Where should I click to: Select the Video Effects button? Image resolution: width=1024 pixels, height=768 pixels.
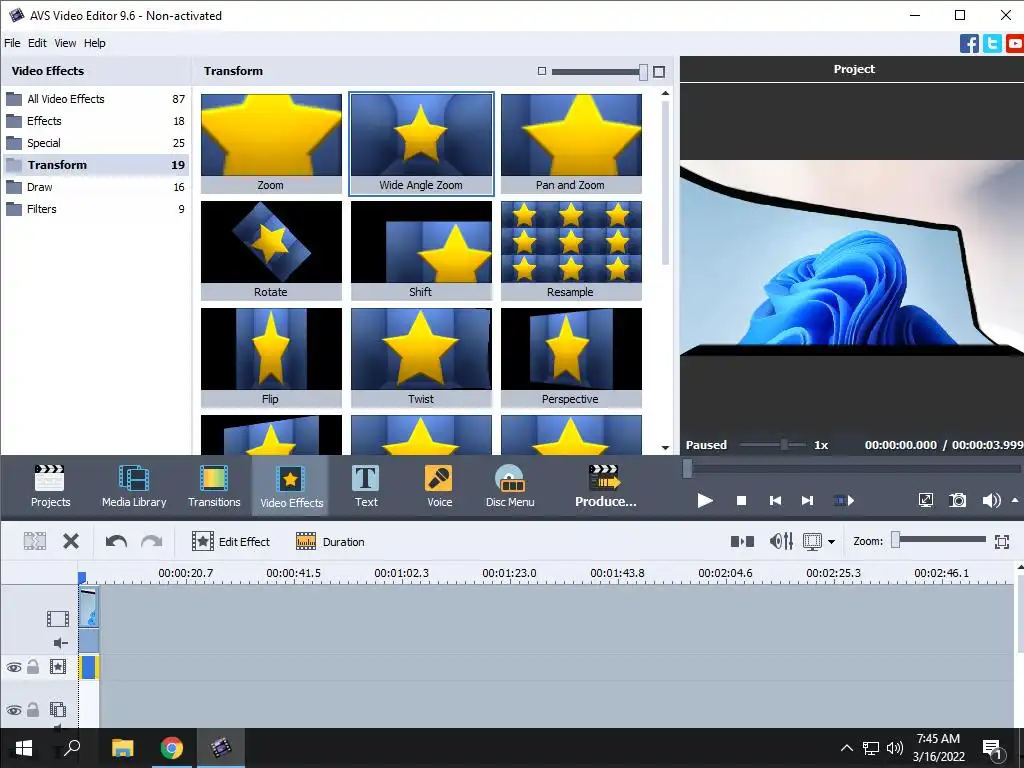(291, 486)
